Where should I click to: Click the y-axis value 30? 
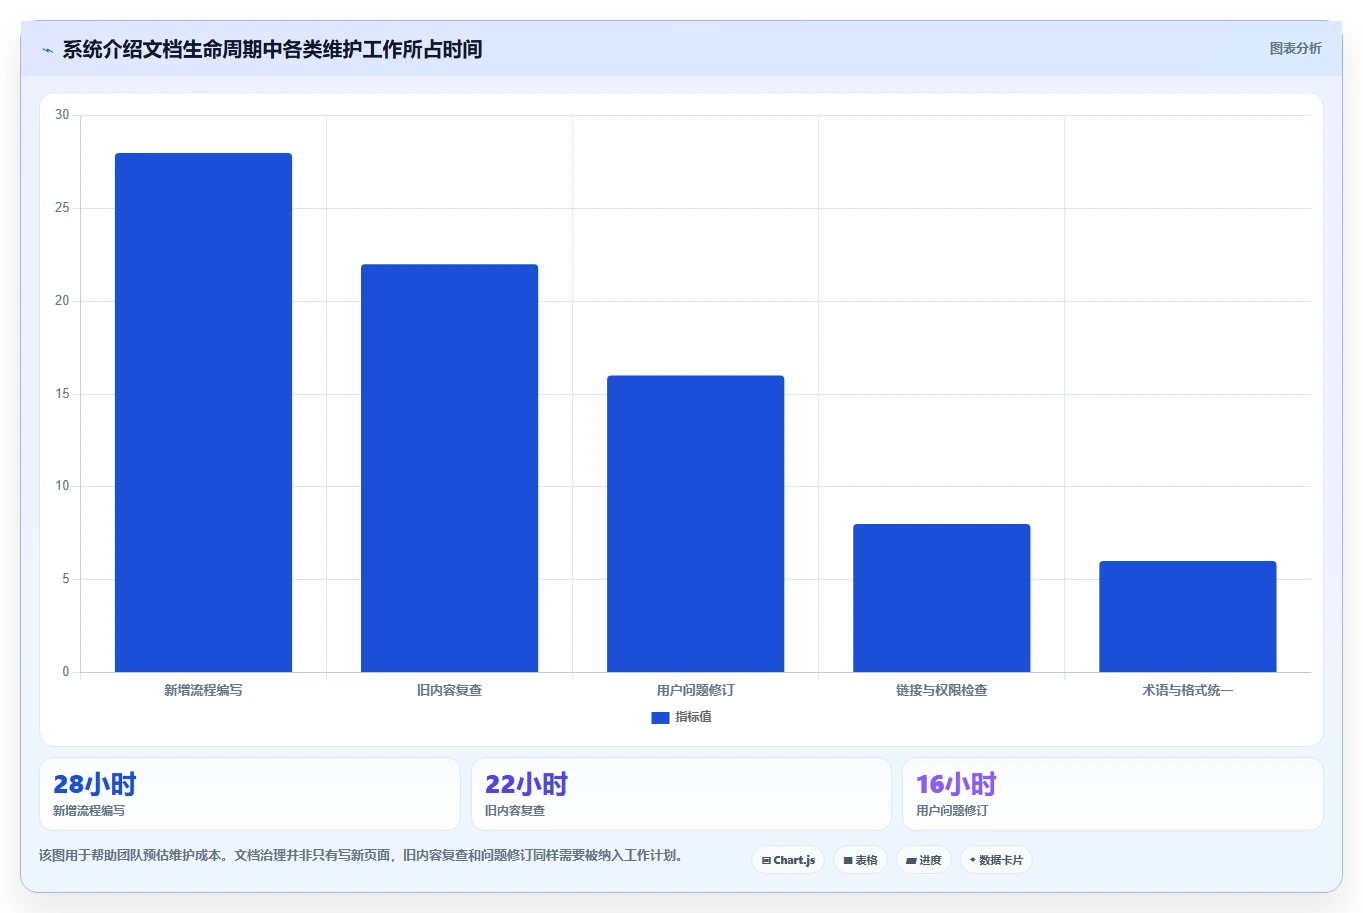click(62, 115)
